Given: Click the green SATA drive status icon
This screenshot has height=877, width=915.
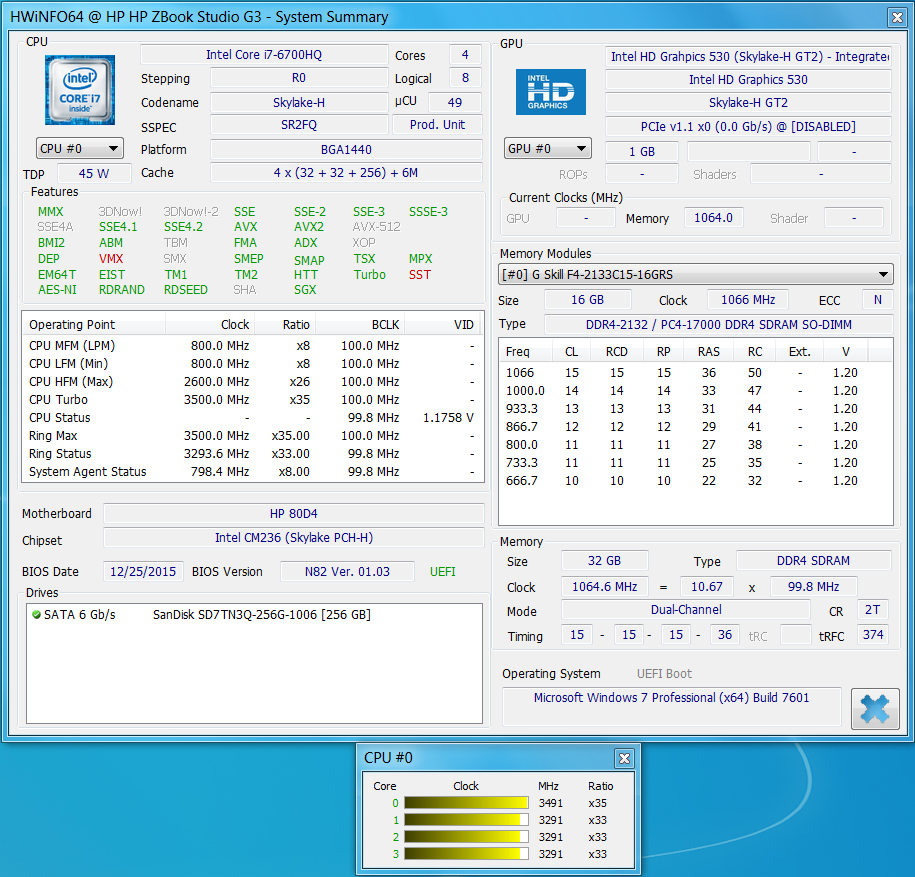Looking at the screenshot, I should (x=36, y=614).
